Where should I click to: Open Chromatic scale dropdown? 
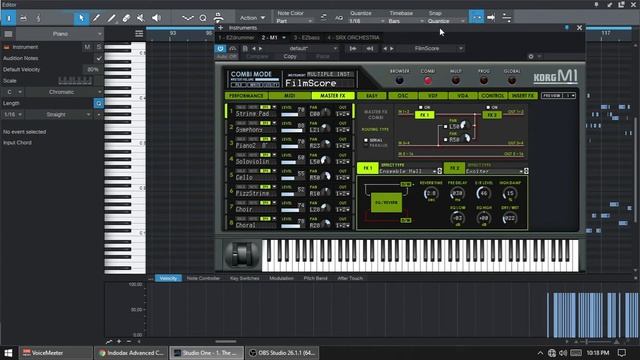click(64, 92)
